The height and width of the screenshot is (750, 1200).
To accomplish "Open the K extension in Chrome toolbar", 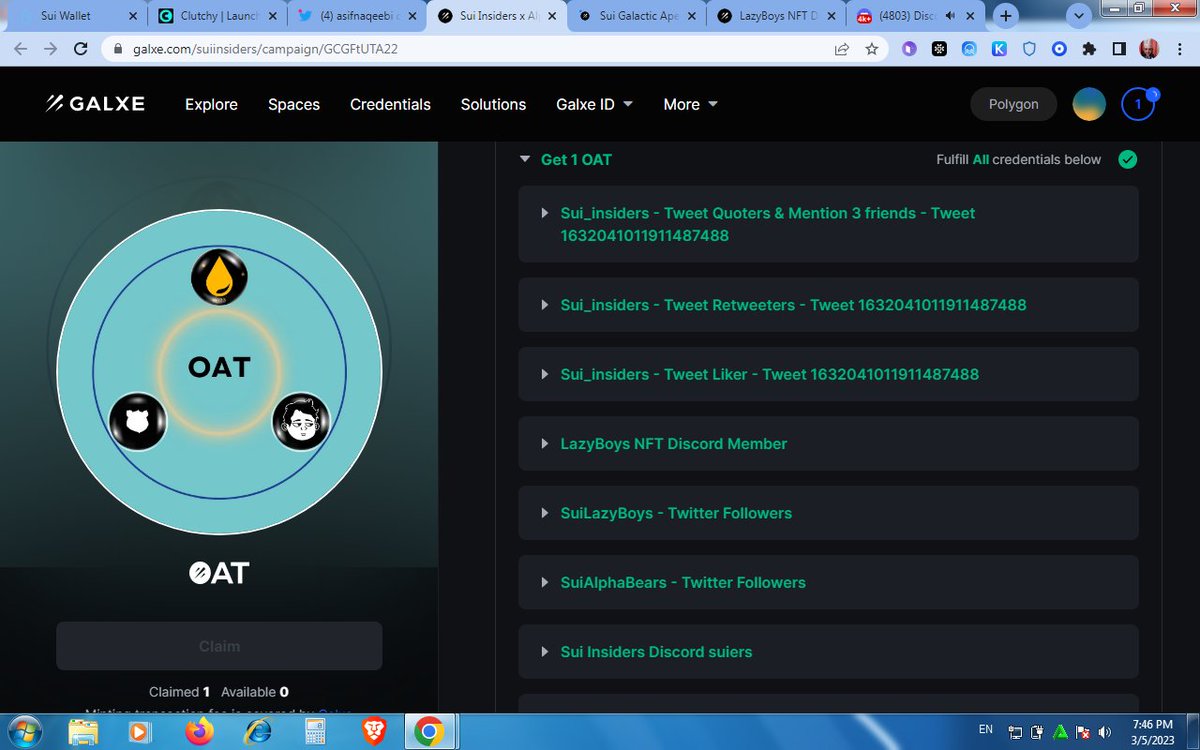I will pyautogui.click(x=999, y=48).
